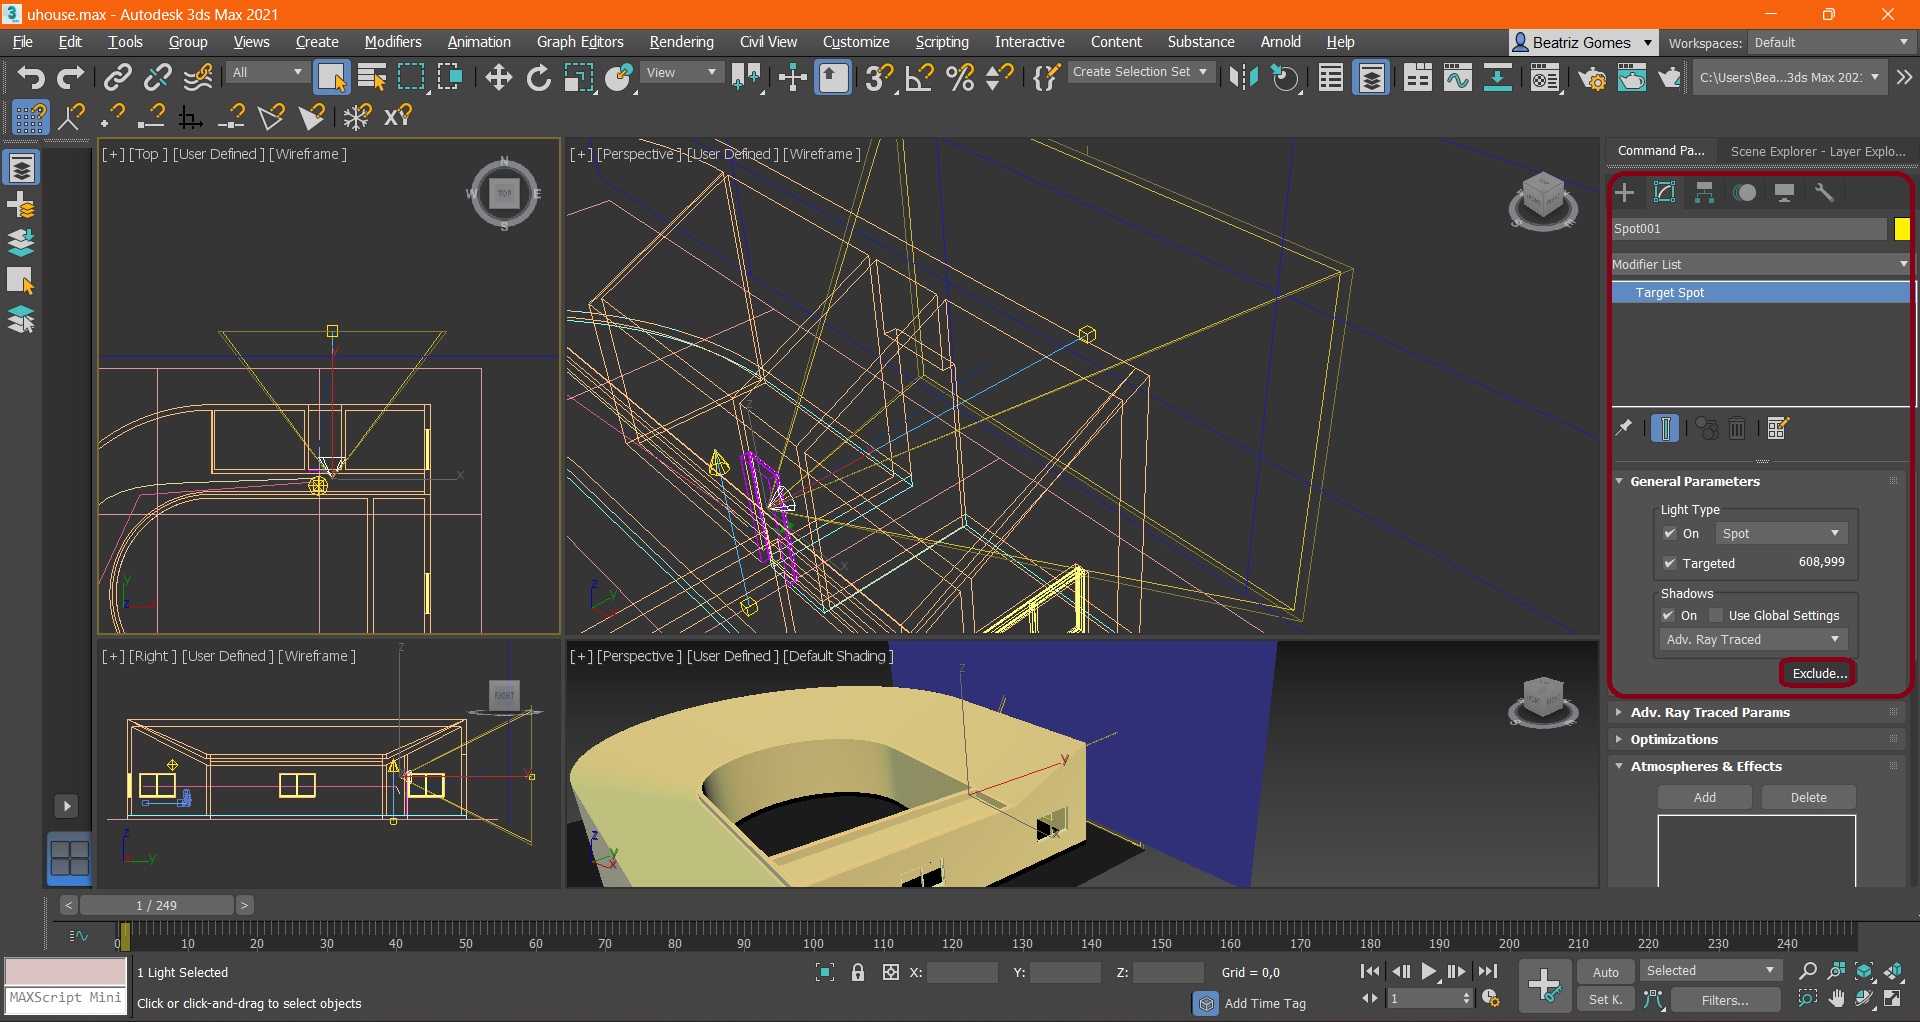Open the selection filter All dropdown
The height and width of the screenshot is (1022, 1920).
(266, 73)
